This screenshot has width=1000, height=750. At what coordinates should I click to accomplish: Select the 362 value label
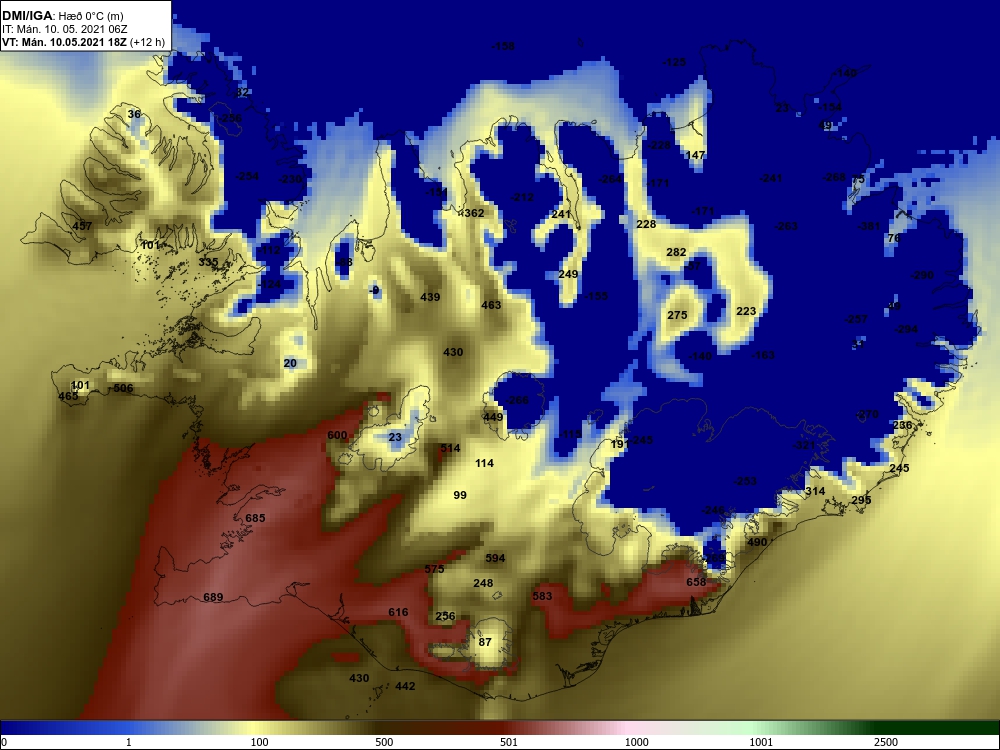click(474, 213)
